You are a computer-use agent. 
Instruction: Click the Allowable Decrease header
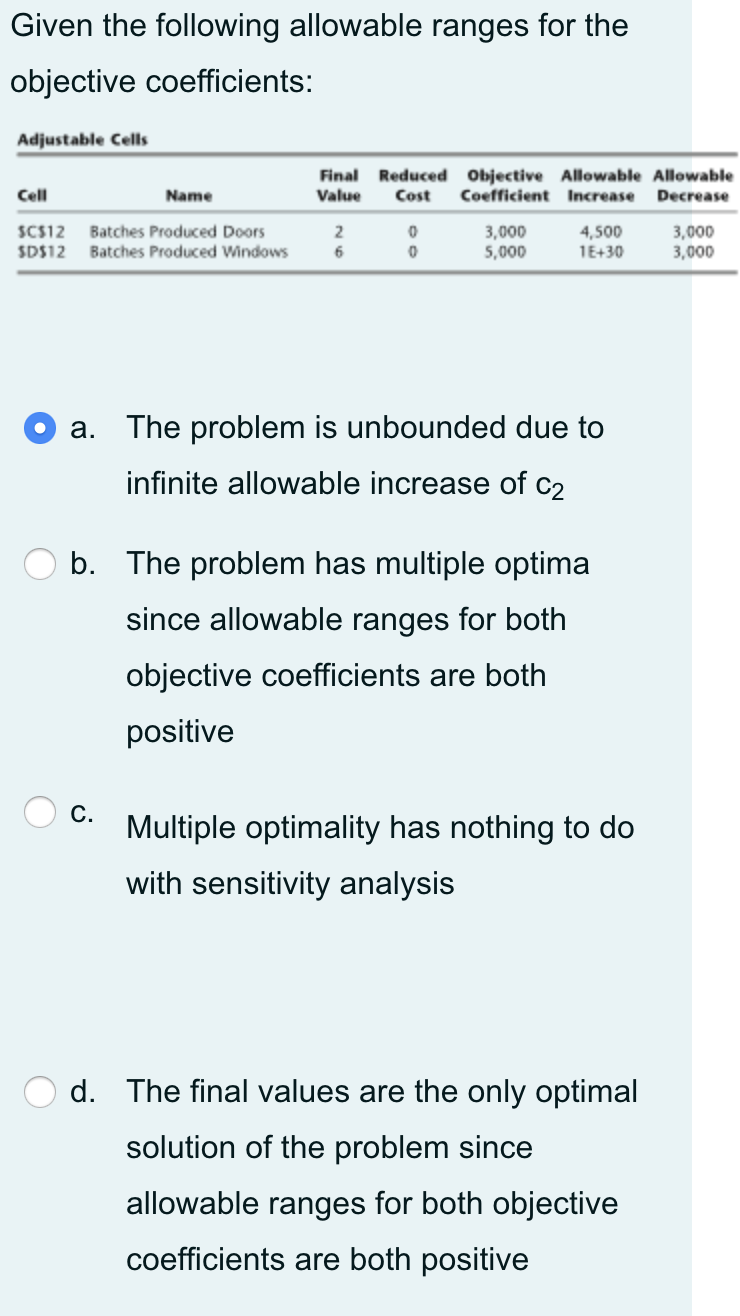(x=692, y=185)
